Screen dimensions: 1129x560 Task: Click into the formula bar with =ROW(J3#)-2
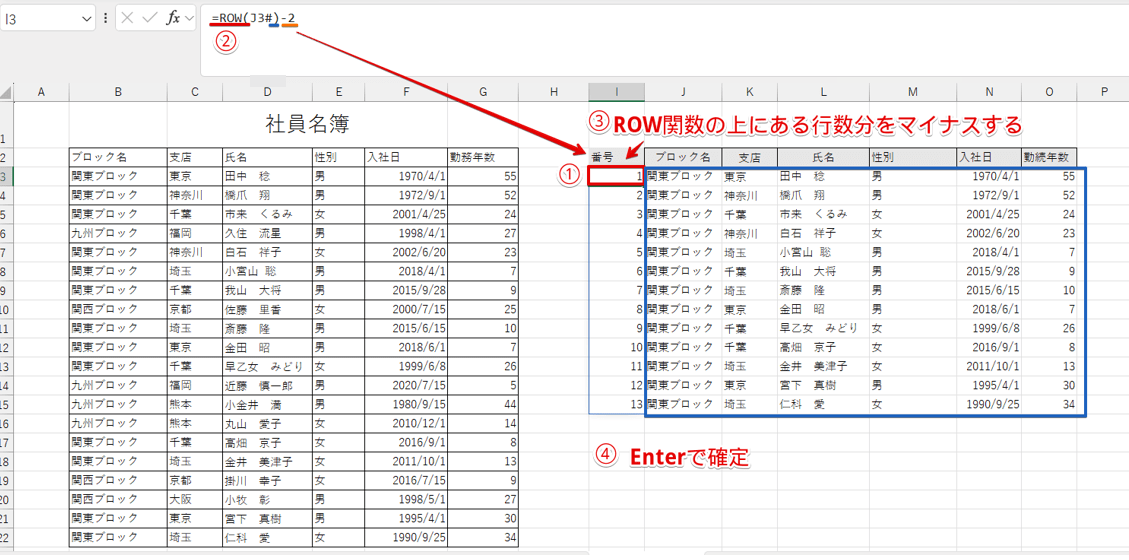[x=600, y=18]
